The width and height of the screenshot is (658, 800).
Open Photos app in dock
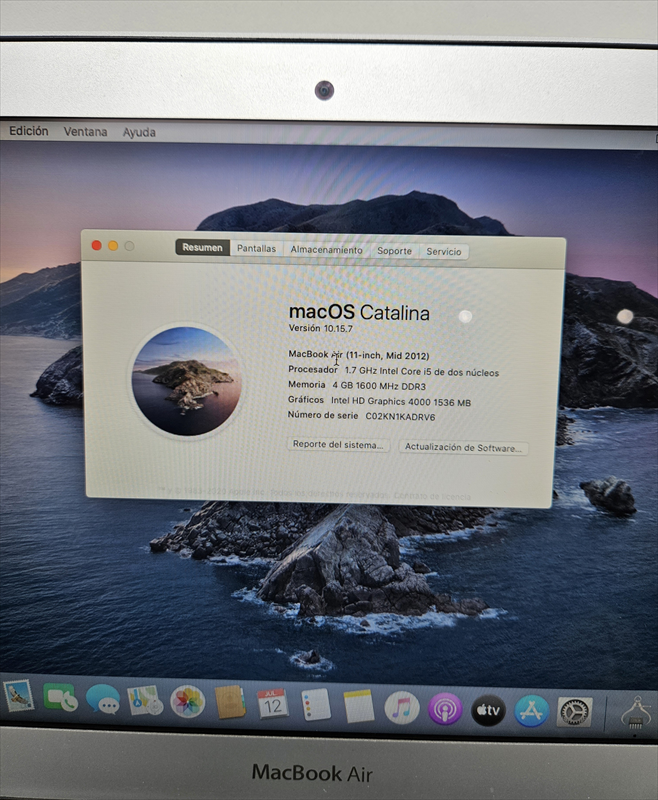pyautogui.click(x=187, y=701)
